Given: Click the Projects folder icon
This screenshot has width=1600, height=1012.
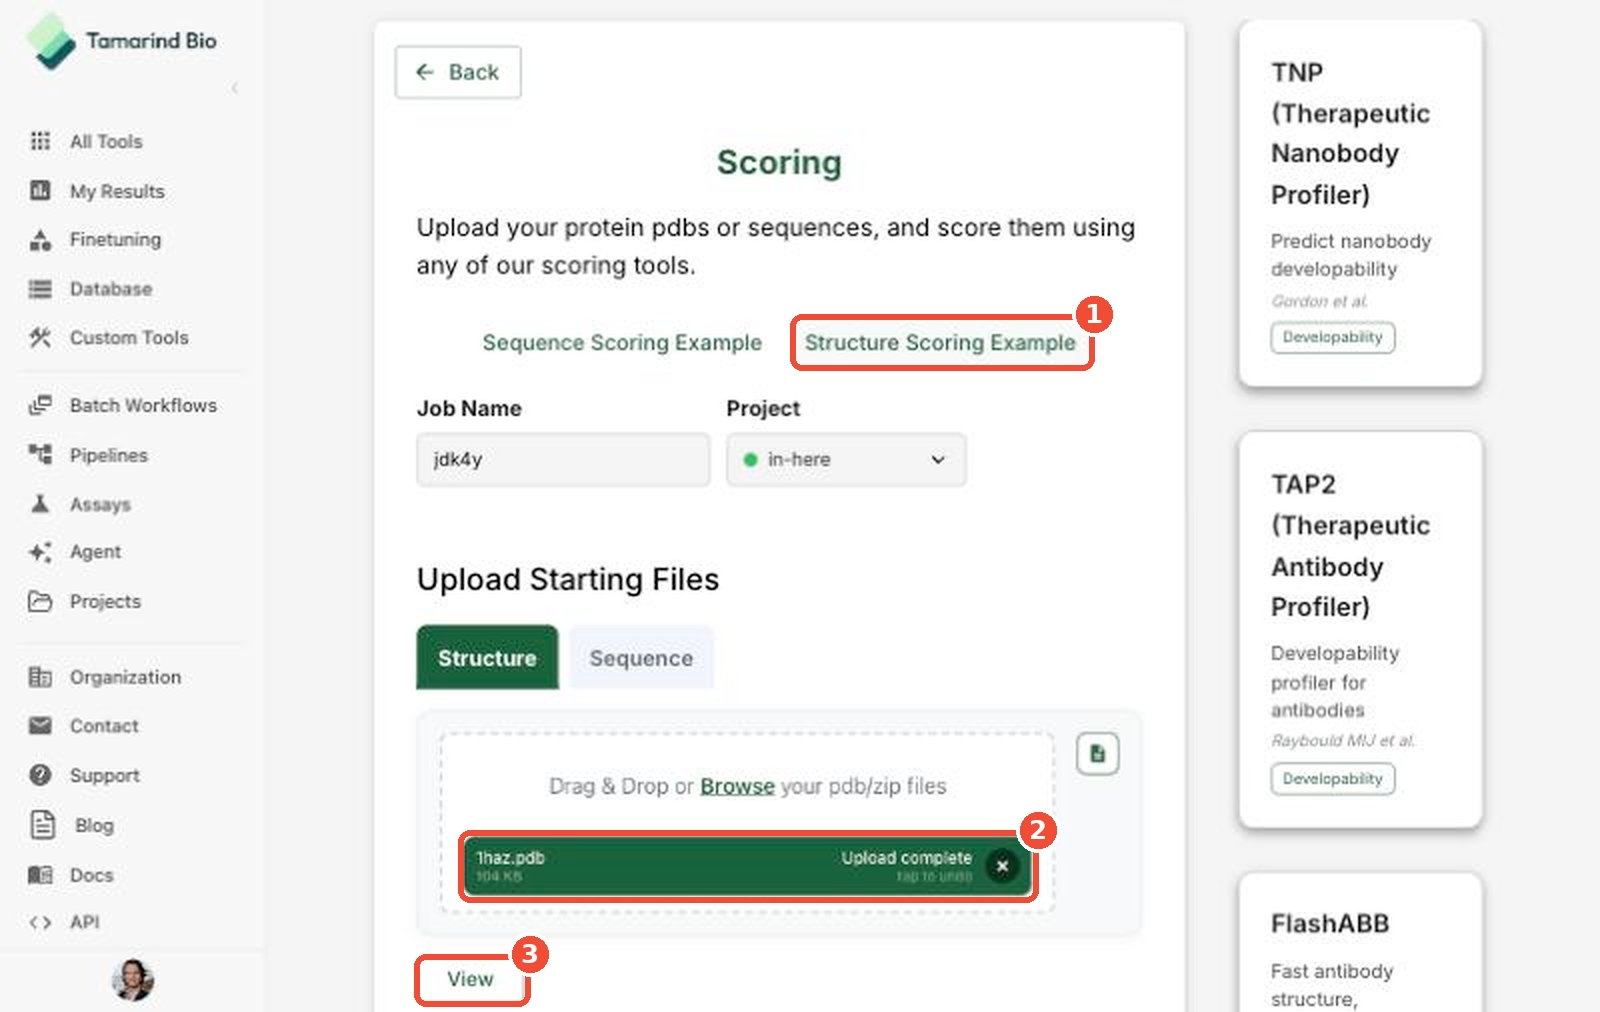Looking at the screenshot, I should pyautogui.click(x=40, y=601).
